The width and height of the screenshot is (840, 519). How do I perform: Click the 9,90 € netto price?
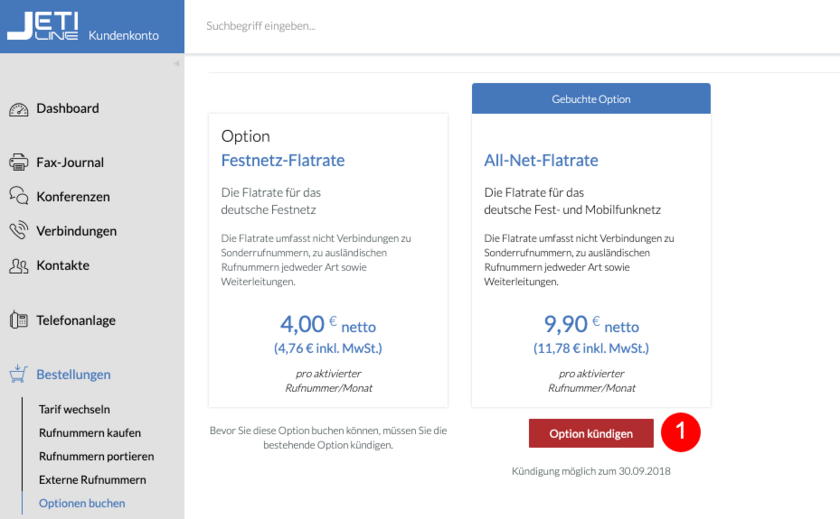[591, 325]
